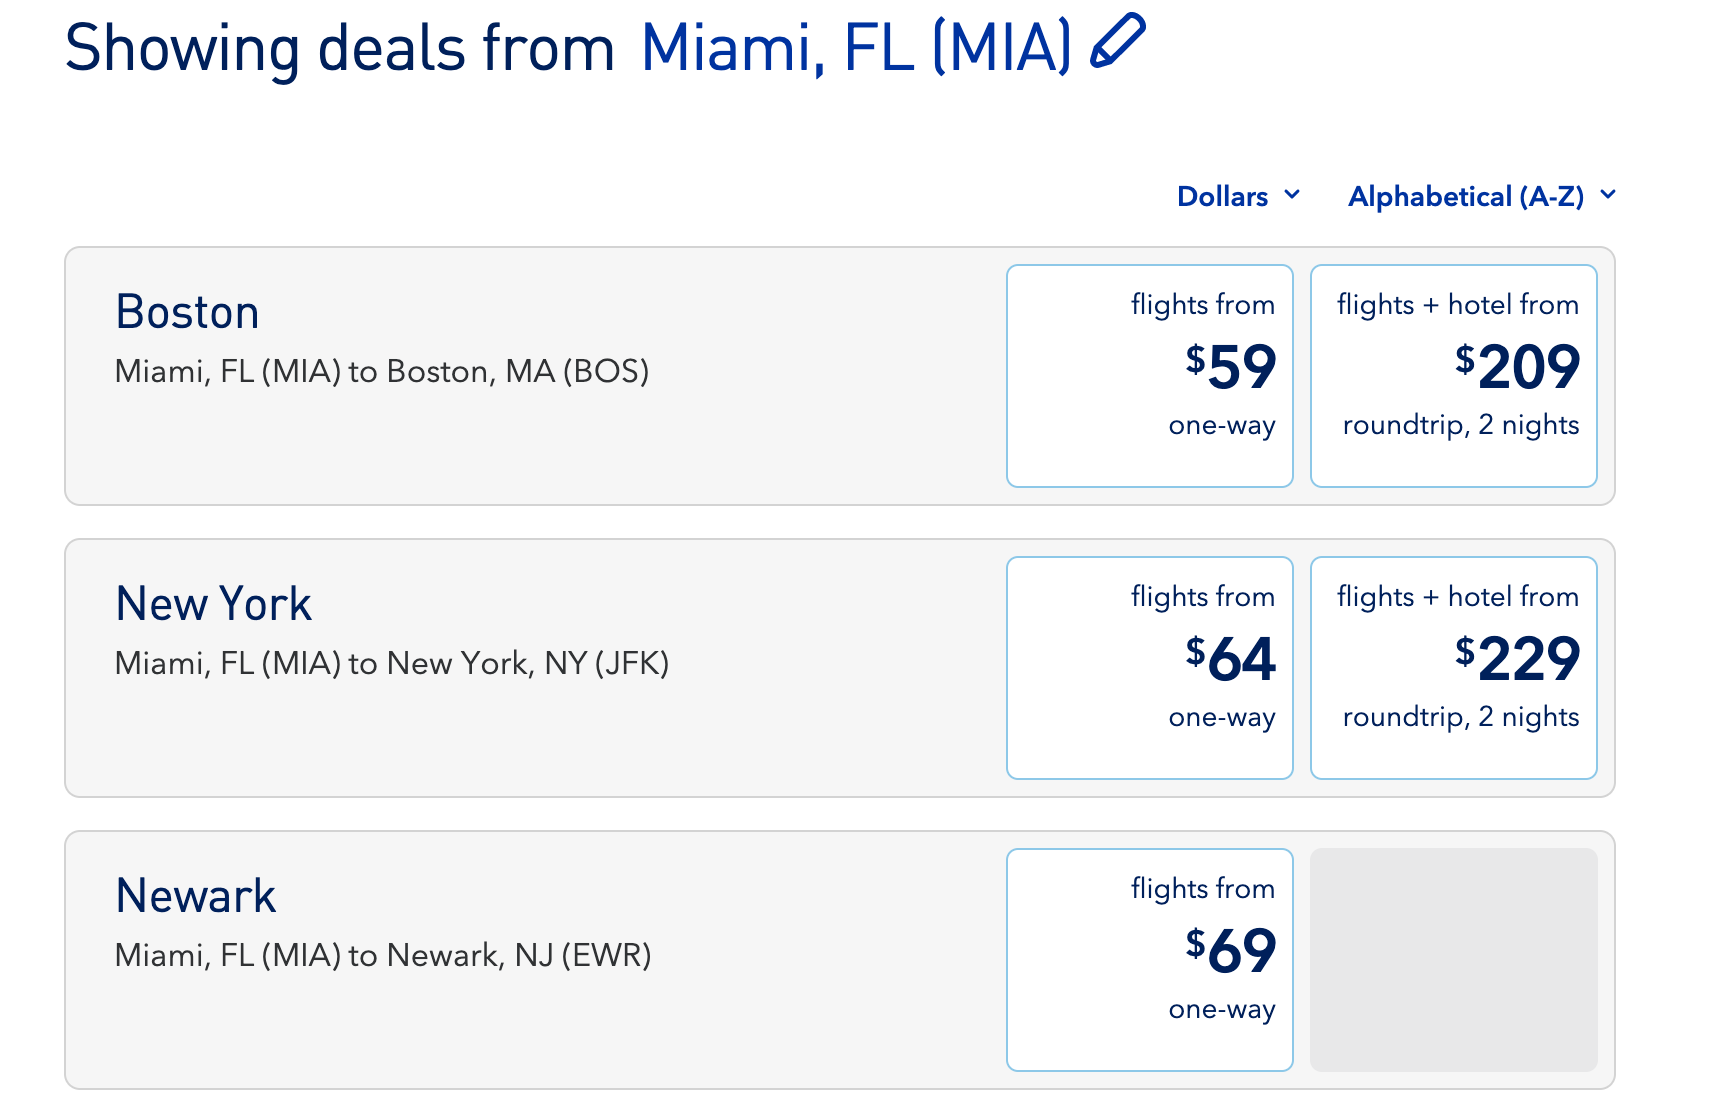
Task: Click the Miami to Boston route text
Action: [x=382, y=372]
